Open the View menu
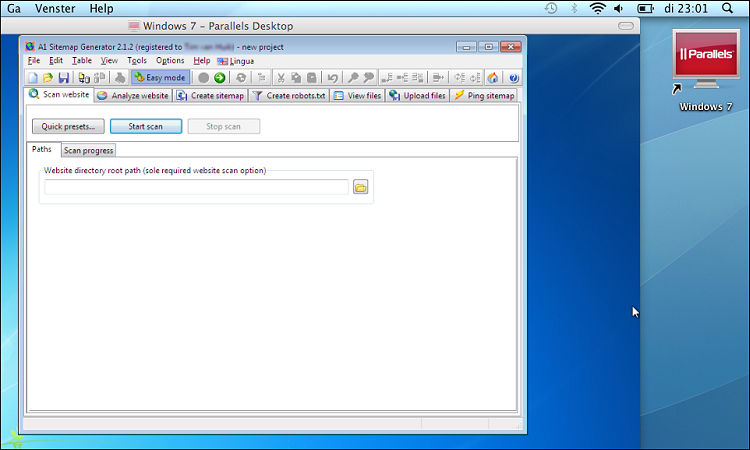Image resolution: width=750 pixels, height=450 pixels. (x=109, y=61)
